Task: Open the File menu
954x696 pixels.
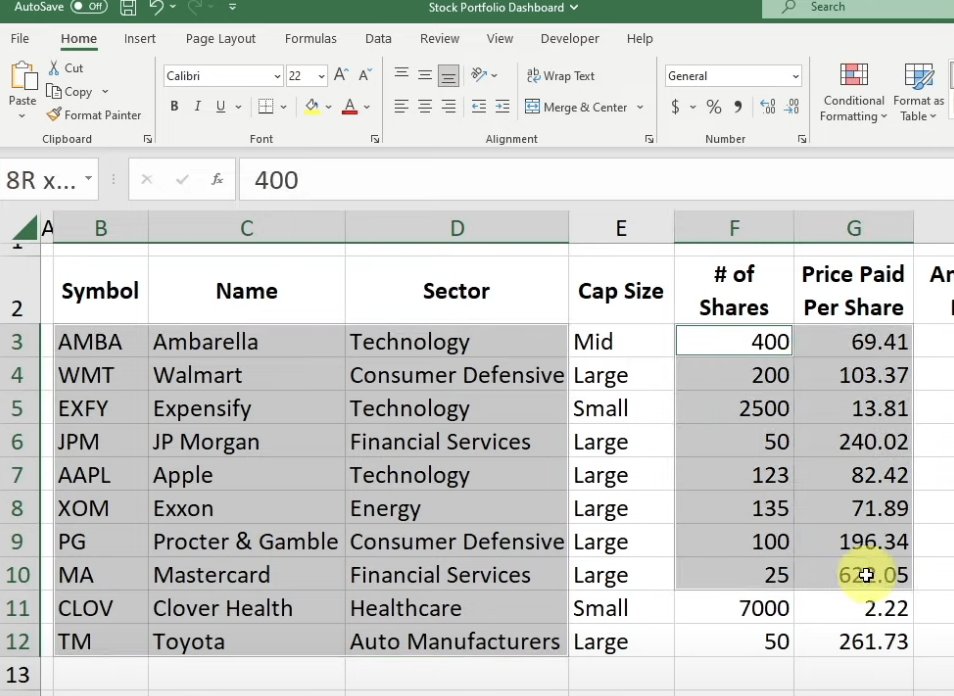Action: (x=19, y=38)
